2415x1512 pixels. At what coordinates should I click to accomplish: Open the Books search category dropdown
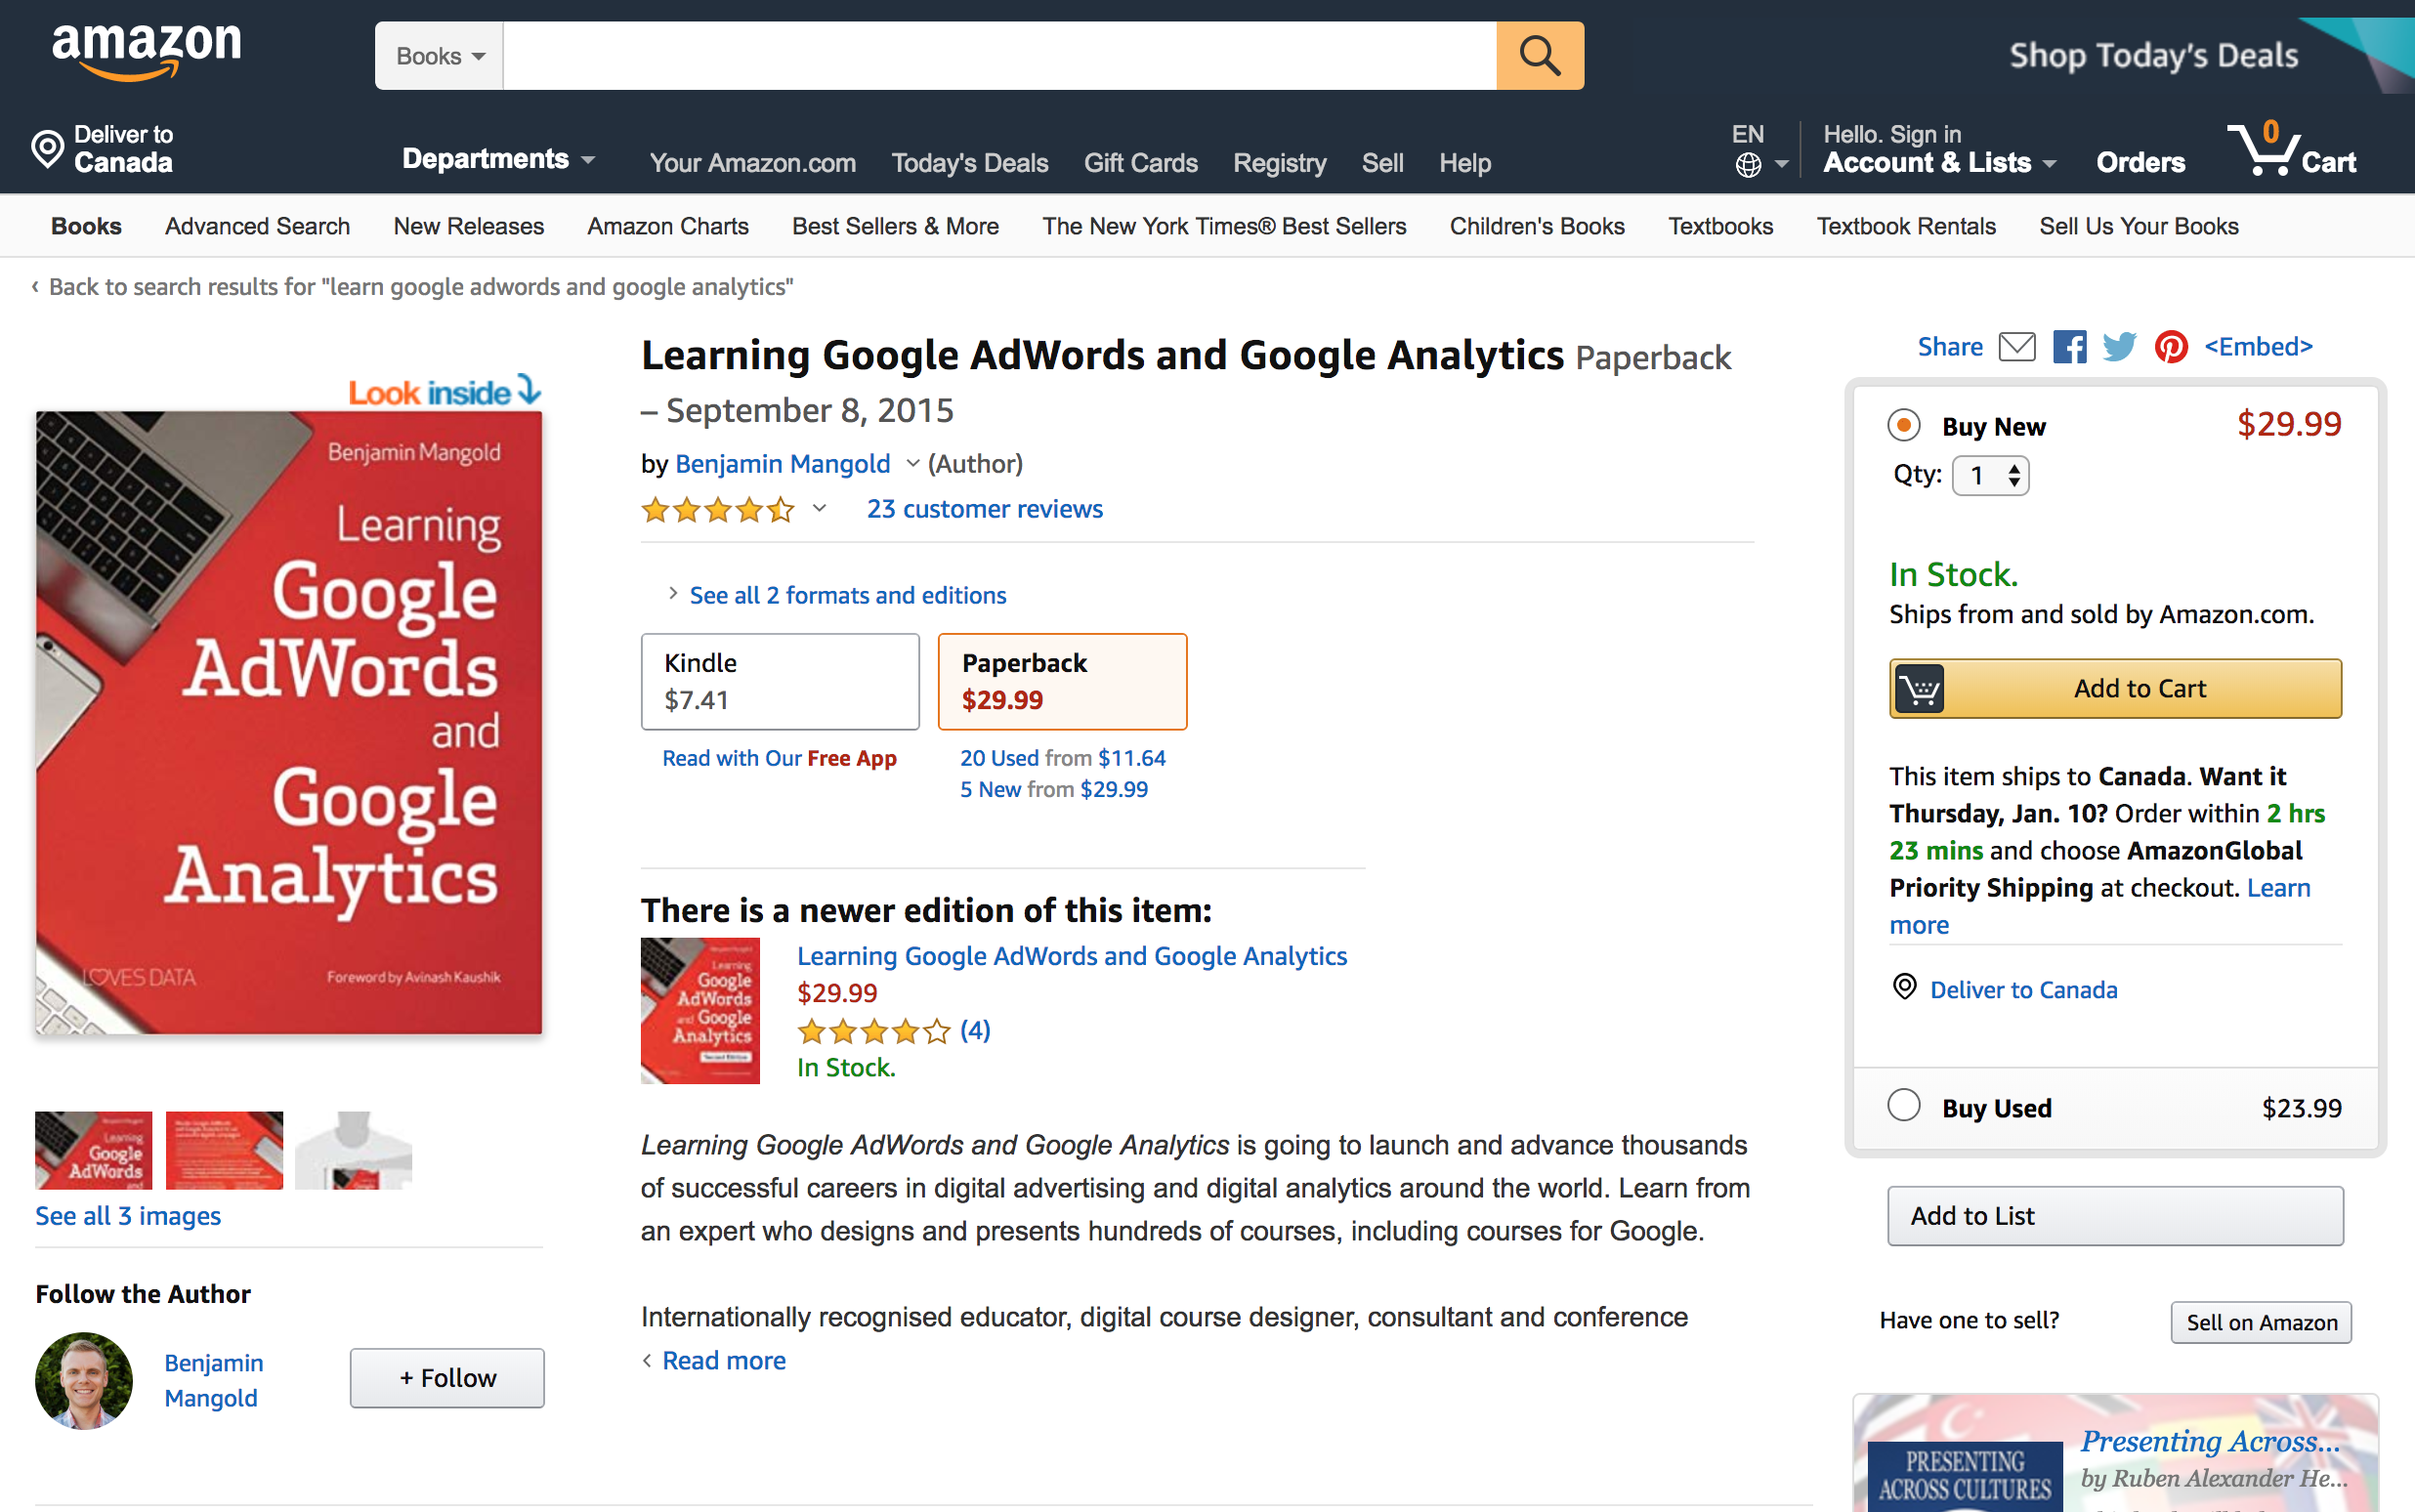439,56
